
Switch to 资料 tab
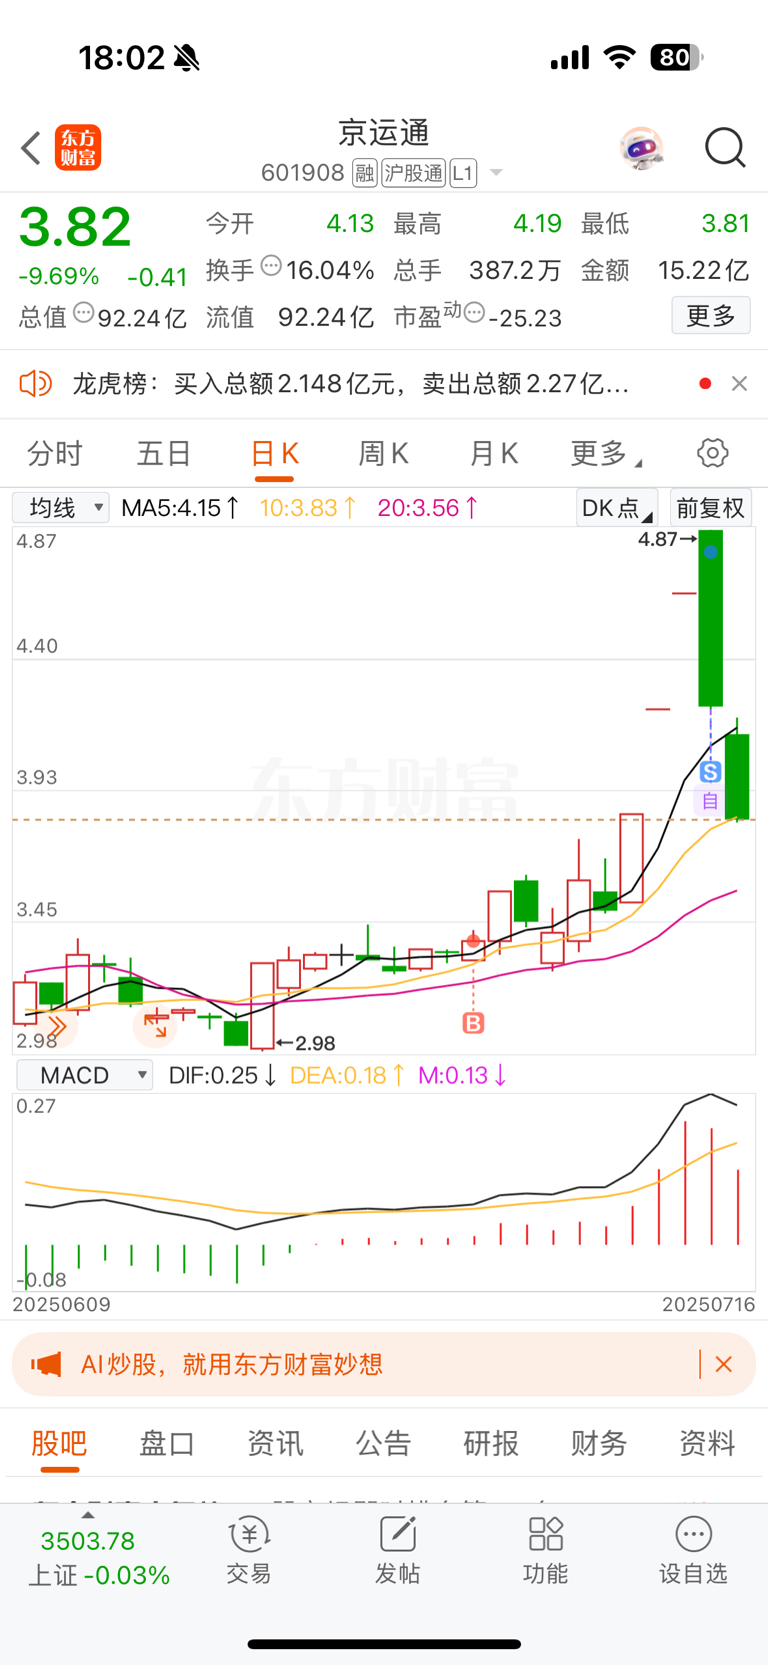click(x=707, y=1443)
